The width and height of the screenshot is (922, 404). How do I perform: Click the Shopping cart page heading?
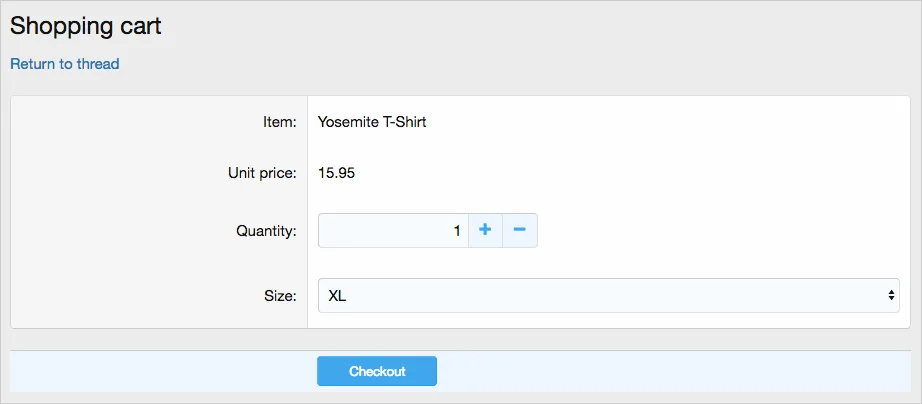coord(86,26)
